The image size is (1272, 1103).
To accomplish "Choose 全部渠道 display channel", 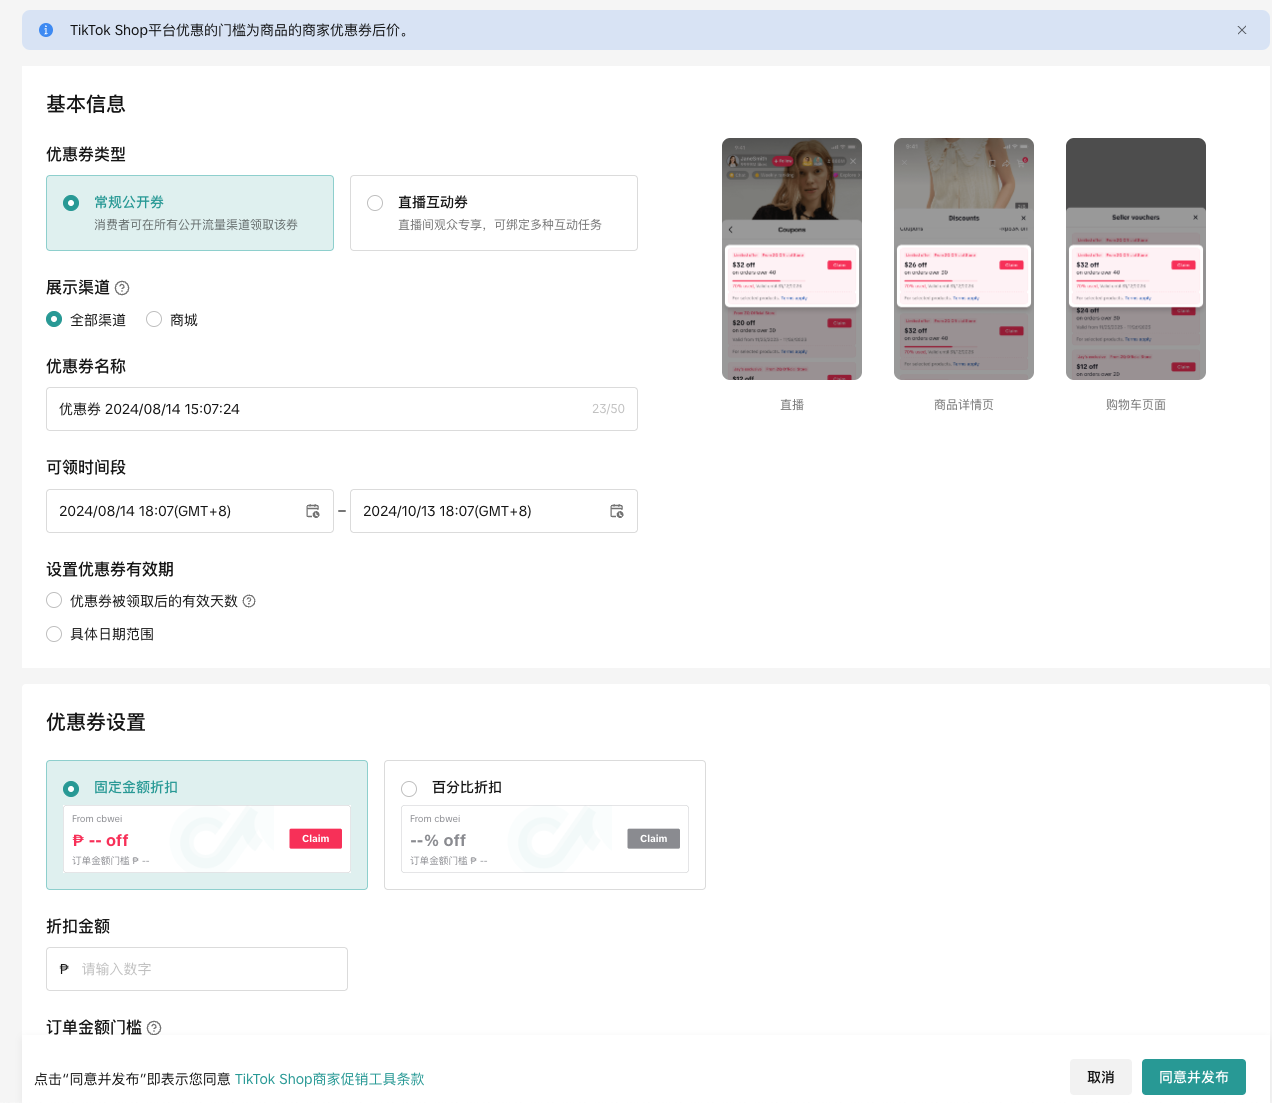I will pyautogui.click(x=54, y=319).
